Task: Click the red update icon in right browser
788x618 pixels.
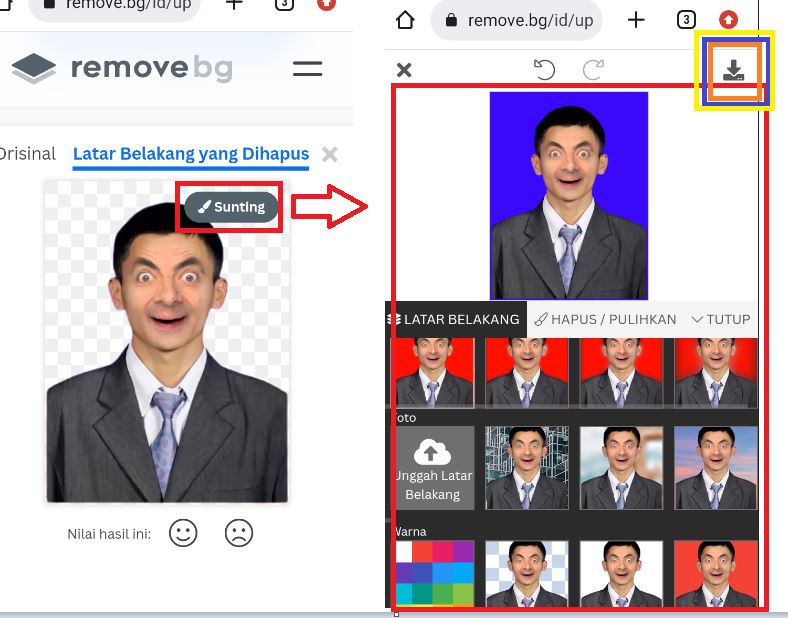Action: click(x=728, y=20)
